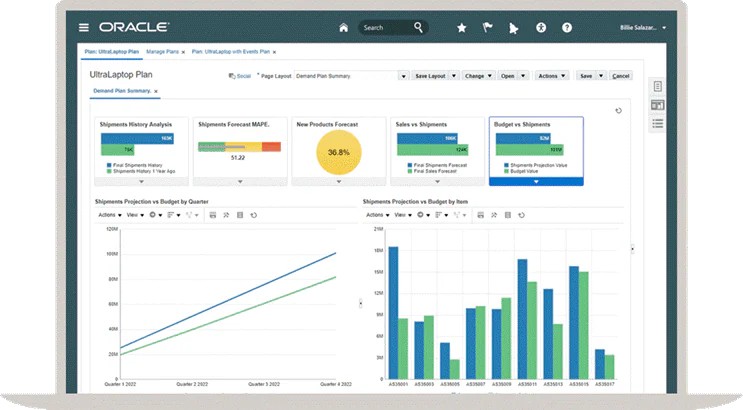The image size is (743, 410).
Task: Close the UltraLaptop with Events Plan tab
Action: click(274, 52)
